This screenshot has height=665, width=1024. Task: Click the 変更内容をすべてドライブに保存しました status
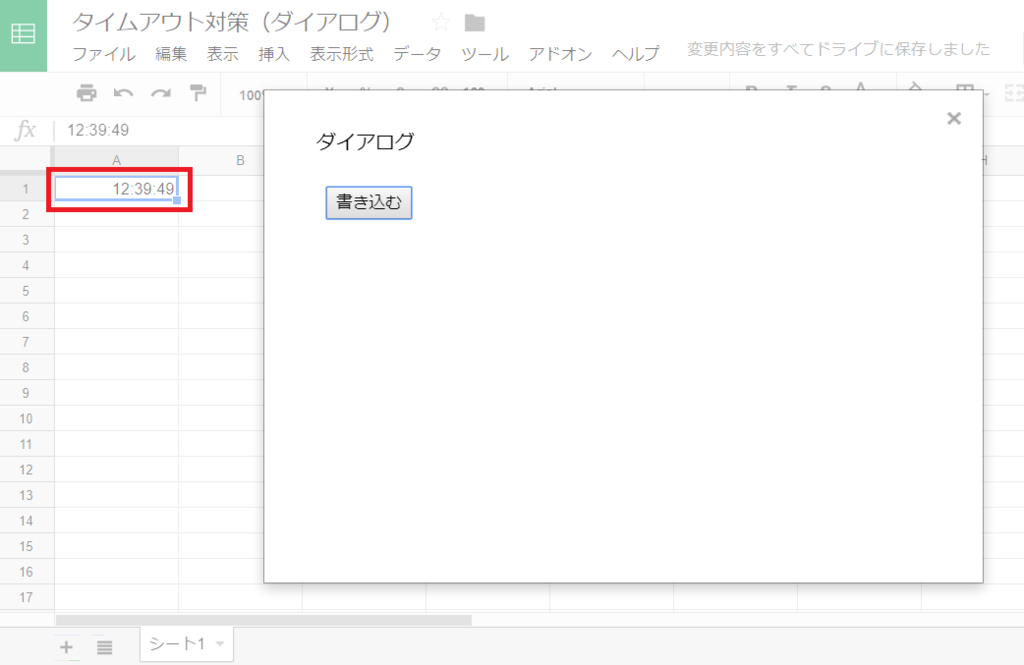(x=839, y=49)
